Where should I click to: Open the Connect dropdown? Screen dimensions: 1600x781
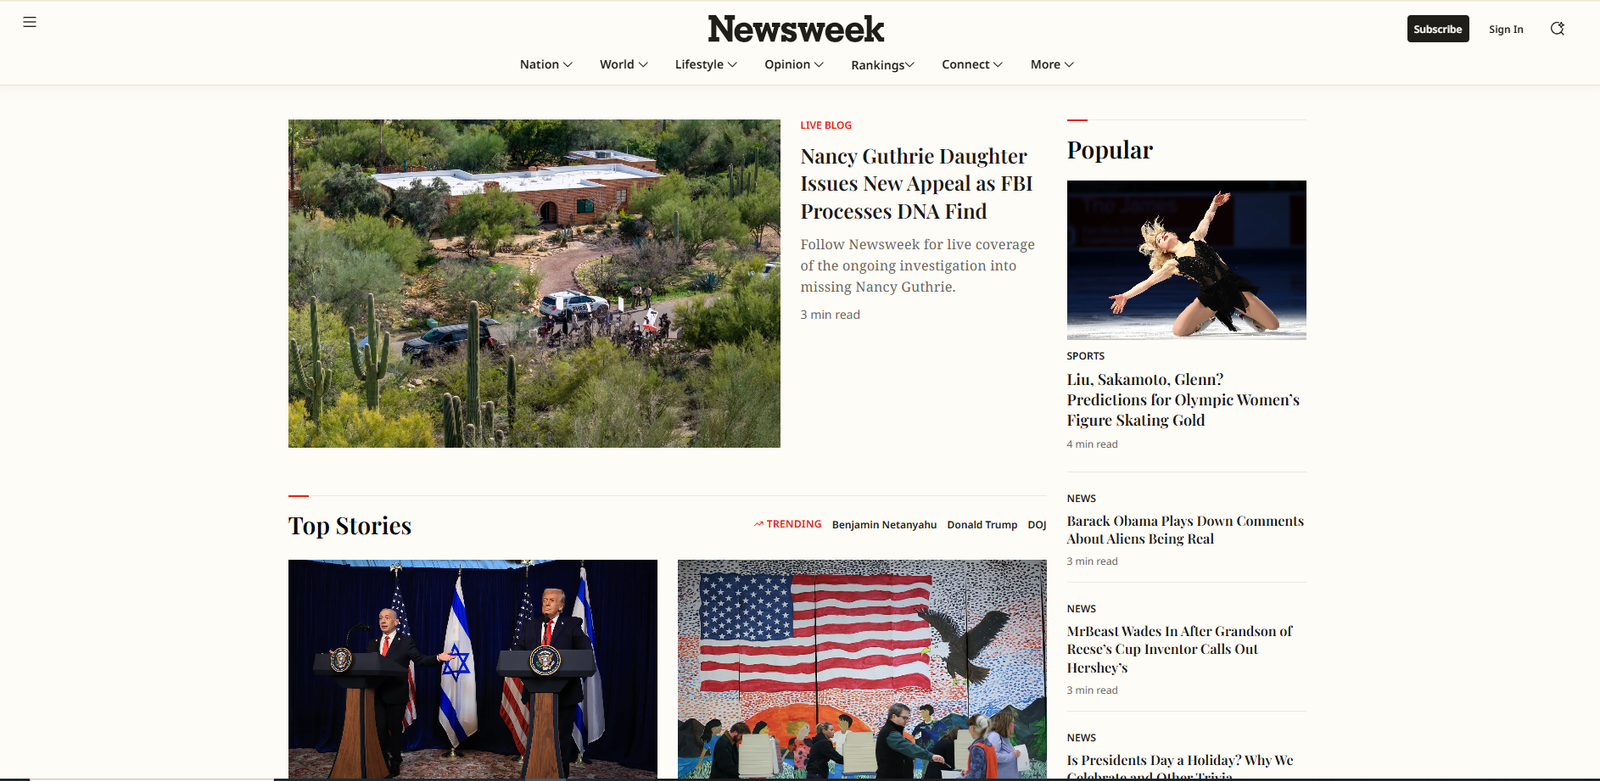point(972,64)
